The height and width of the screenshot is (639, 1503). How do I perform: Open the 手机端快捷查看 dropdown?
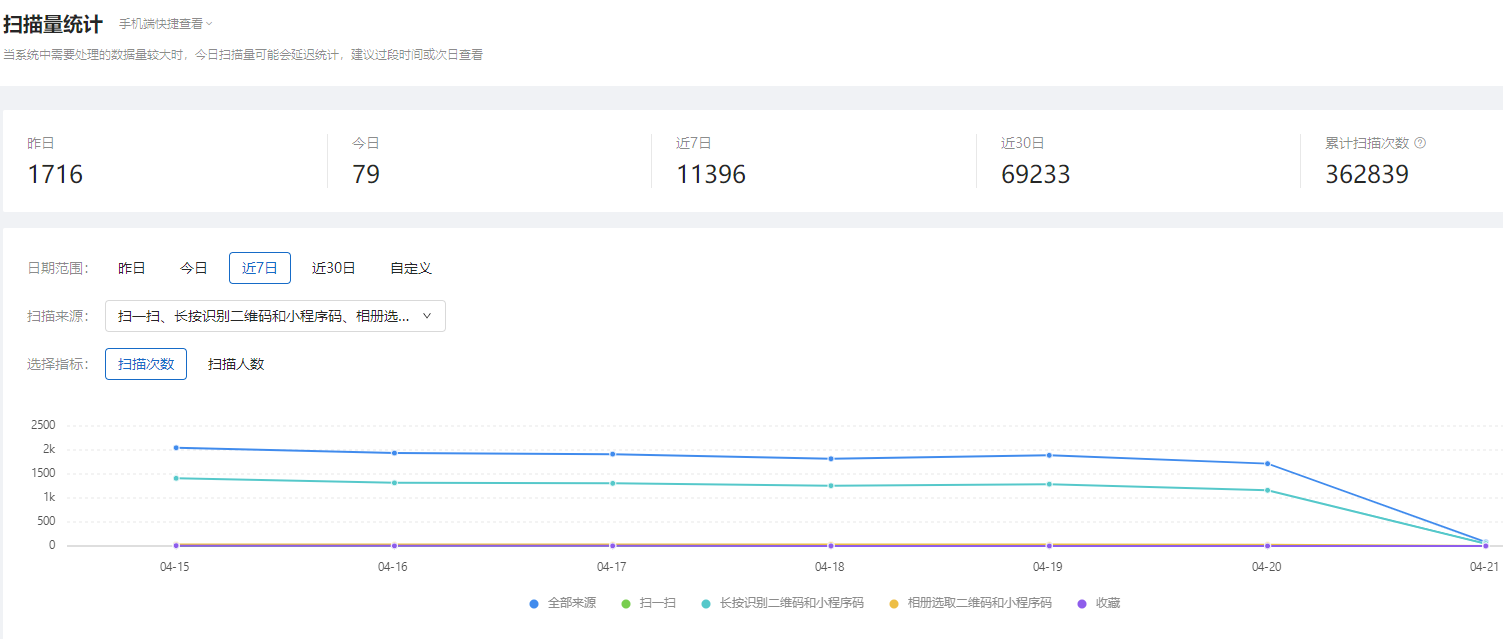pyautogui.click(x=165, y=24)
